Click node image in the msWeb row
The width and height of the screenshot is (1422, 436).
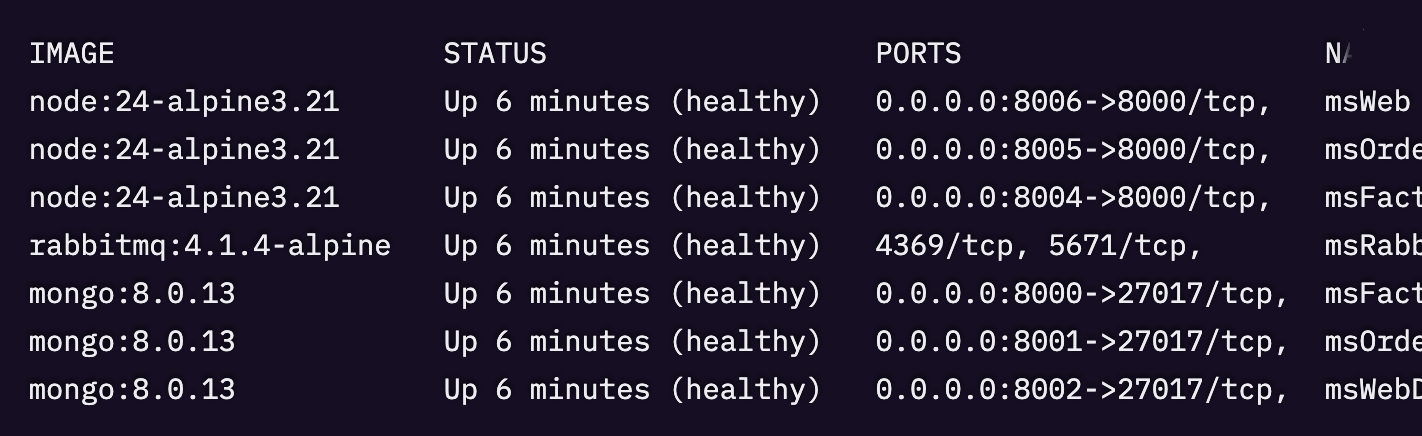click(184, 101)
